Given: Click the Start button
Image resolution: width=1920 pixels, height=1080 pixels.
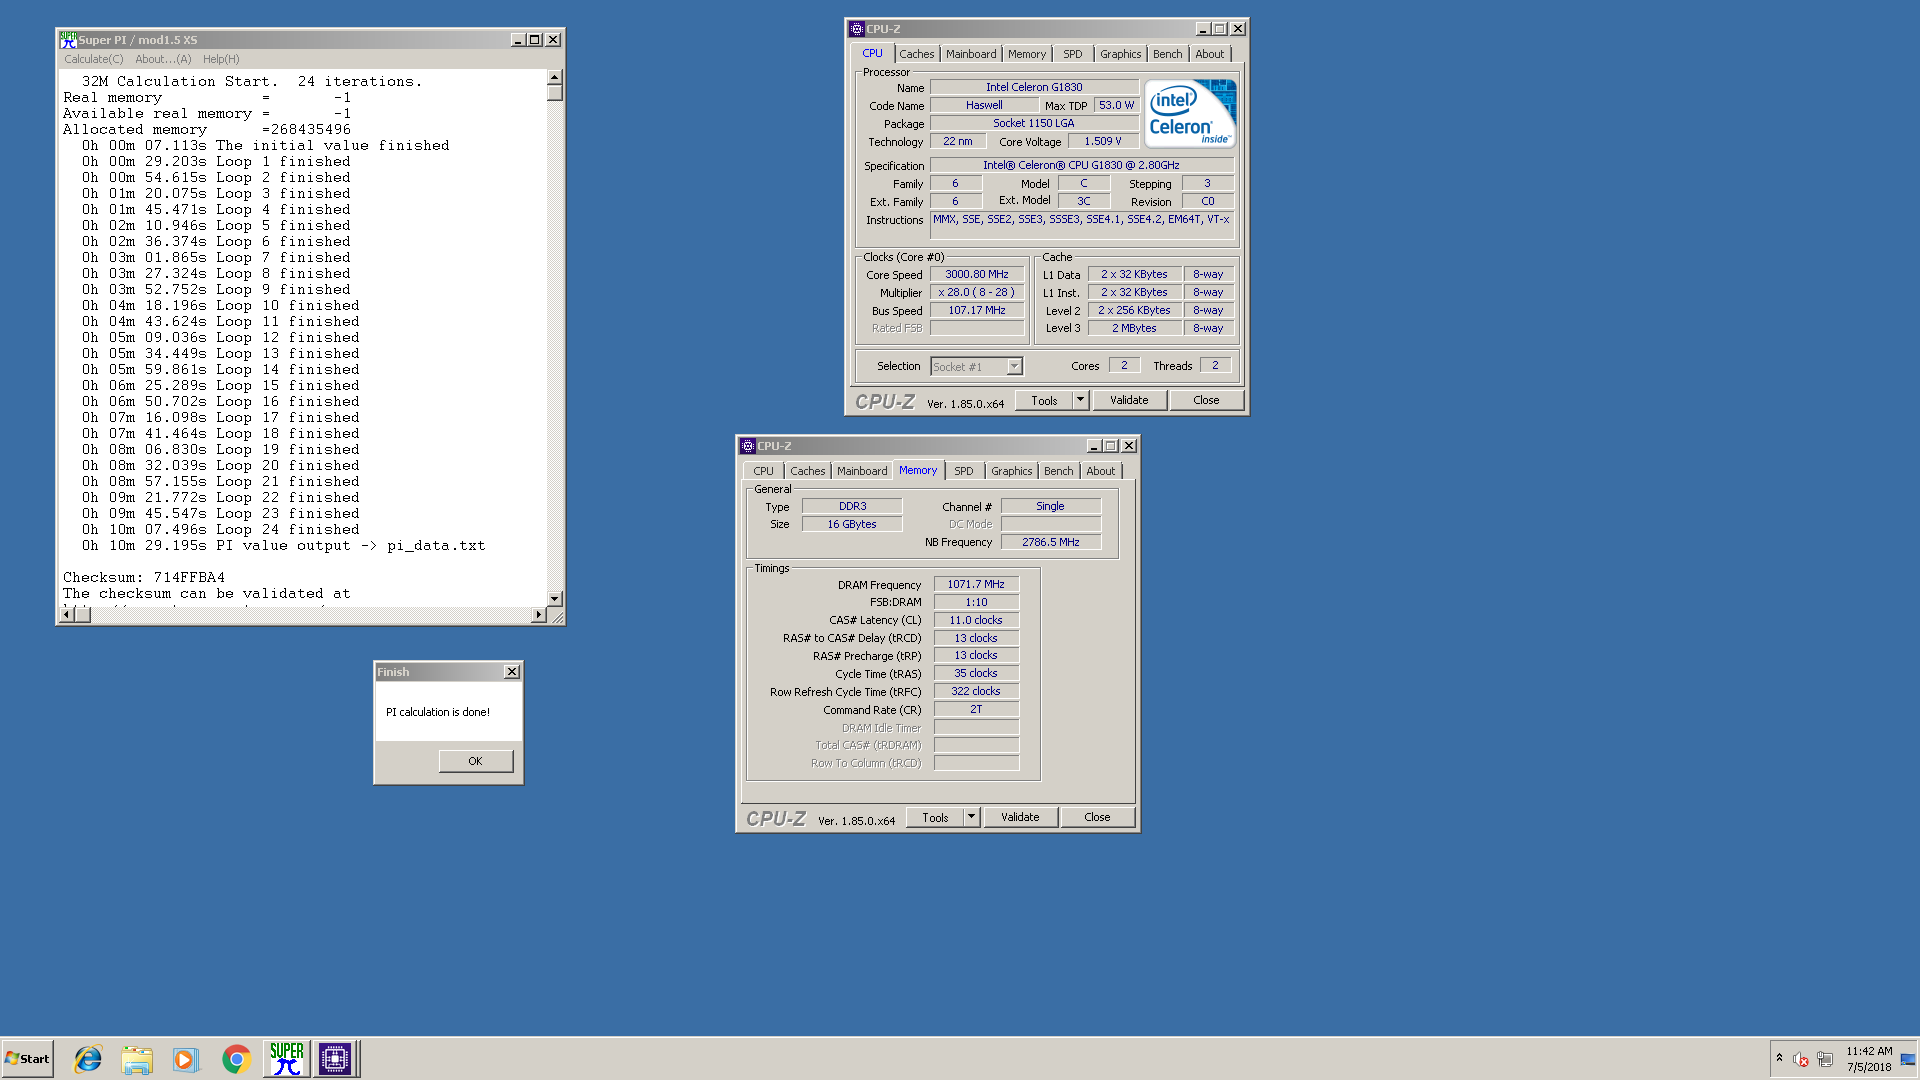Looking at the screenshot, I should [x=27, y=1059].
